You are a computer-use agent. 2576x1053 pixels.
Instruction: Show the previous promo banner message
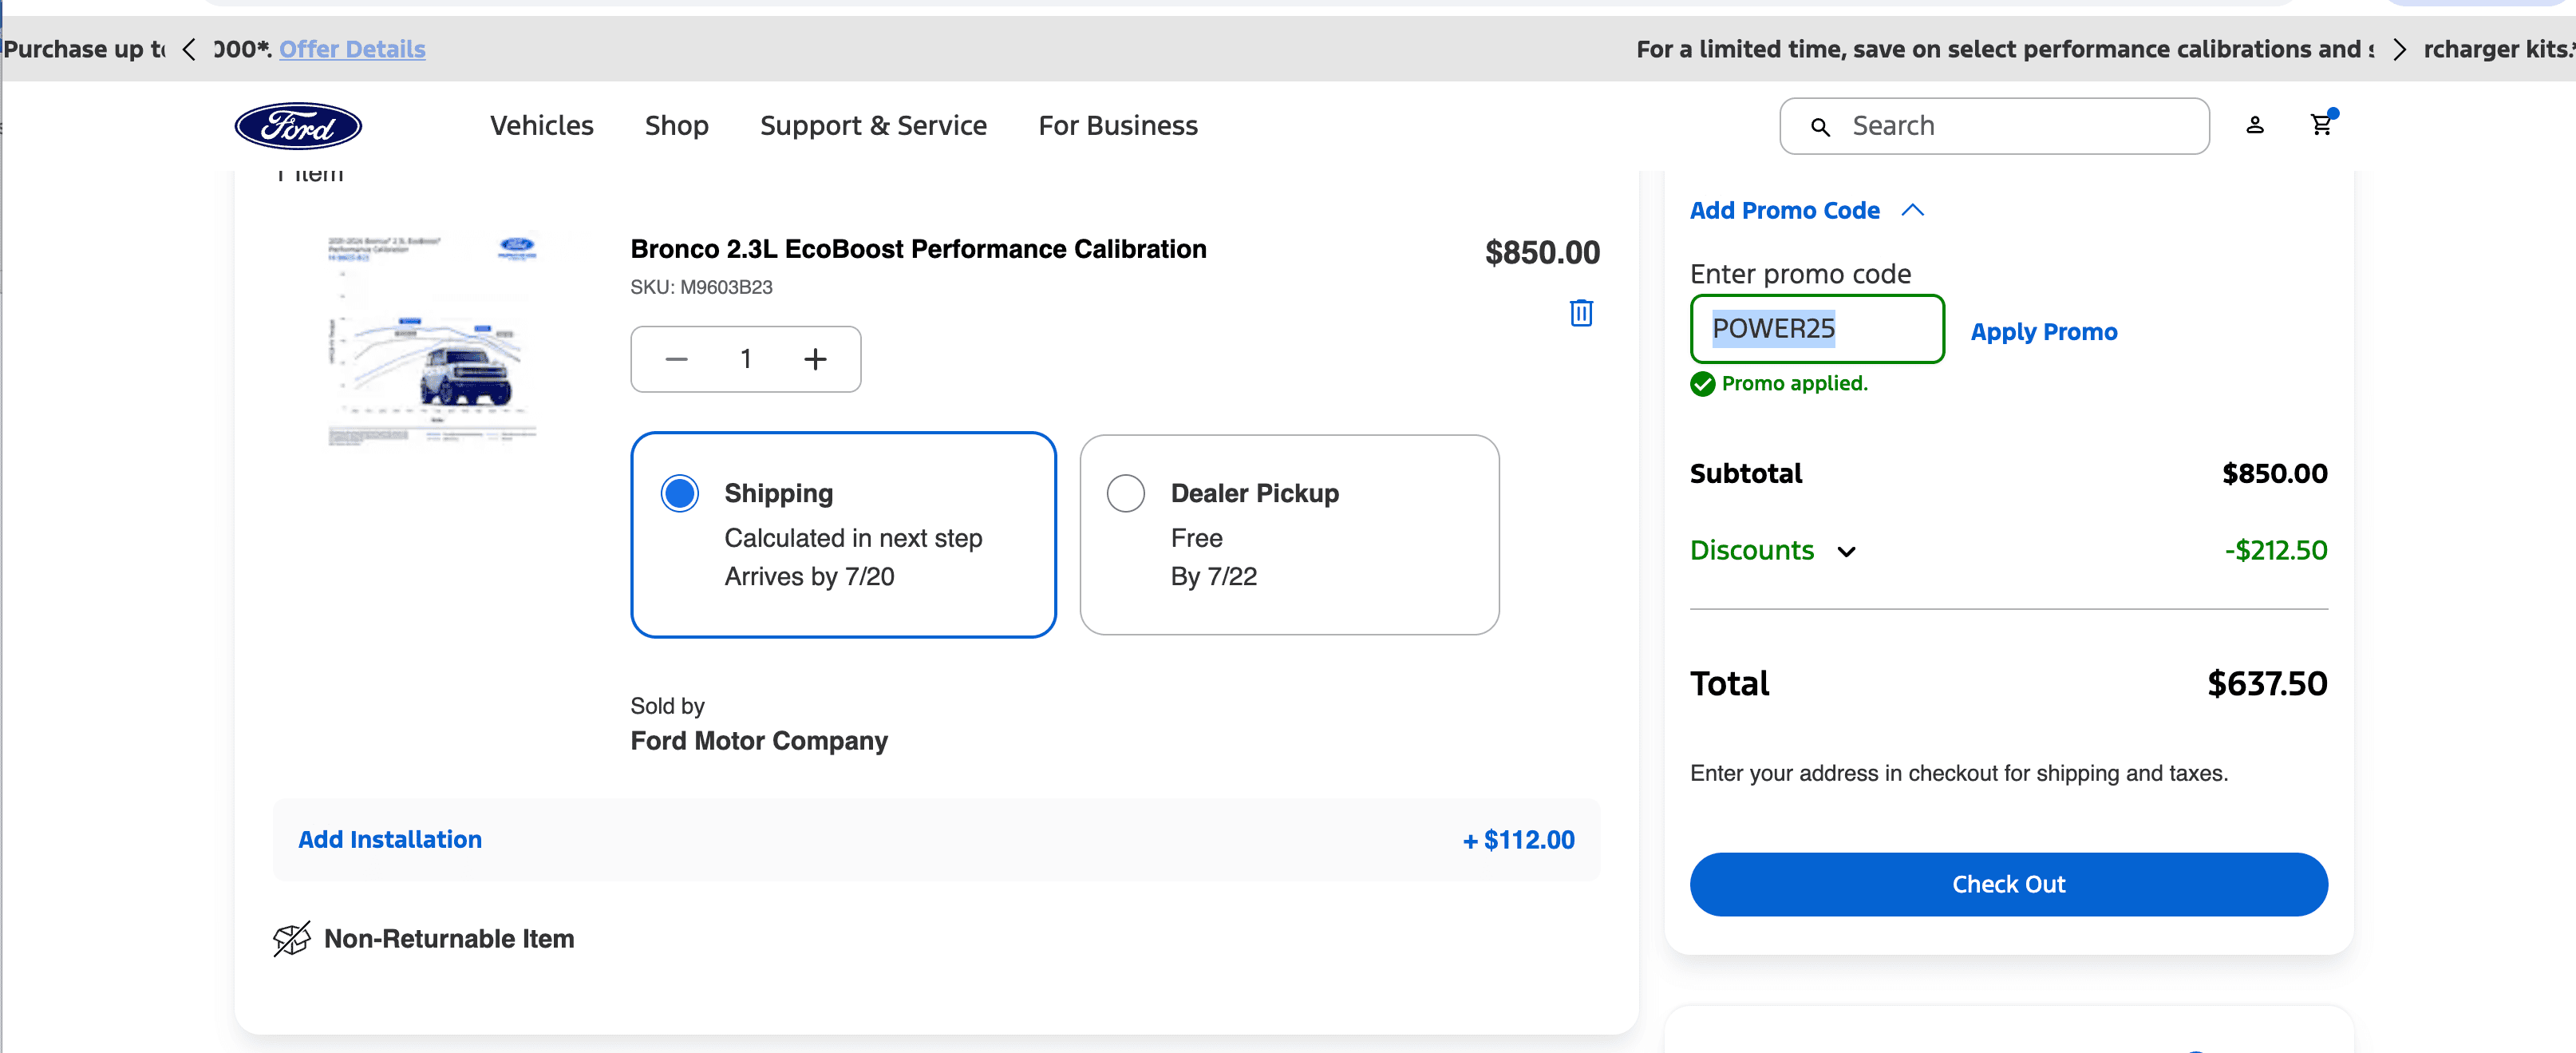click(x=189, y=49)
